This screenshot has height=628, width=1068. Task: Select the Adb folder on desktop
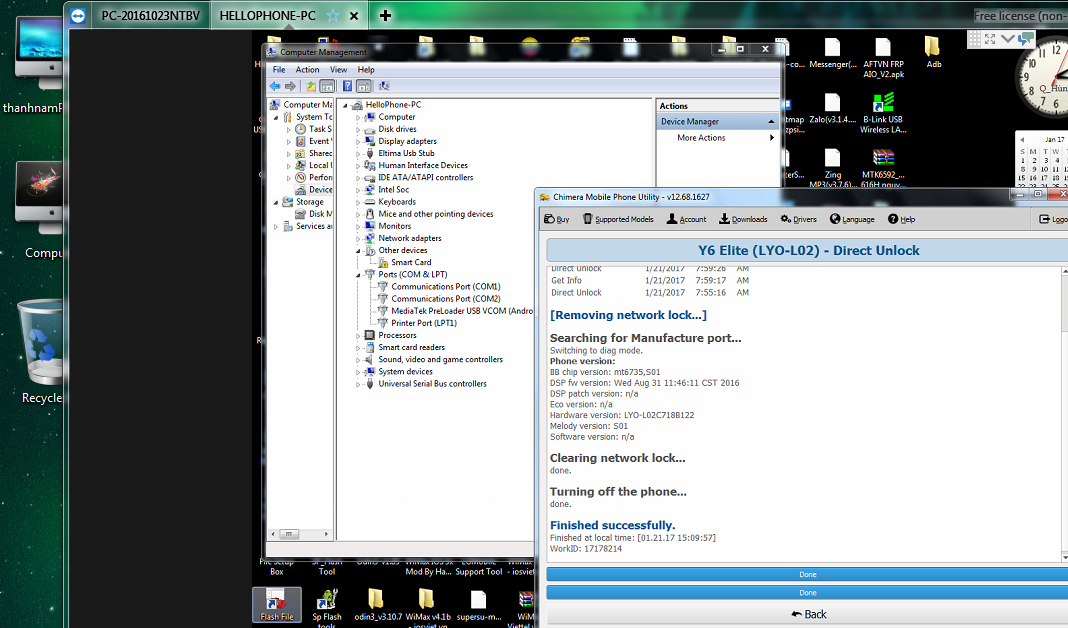click(x=933, y=52)
